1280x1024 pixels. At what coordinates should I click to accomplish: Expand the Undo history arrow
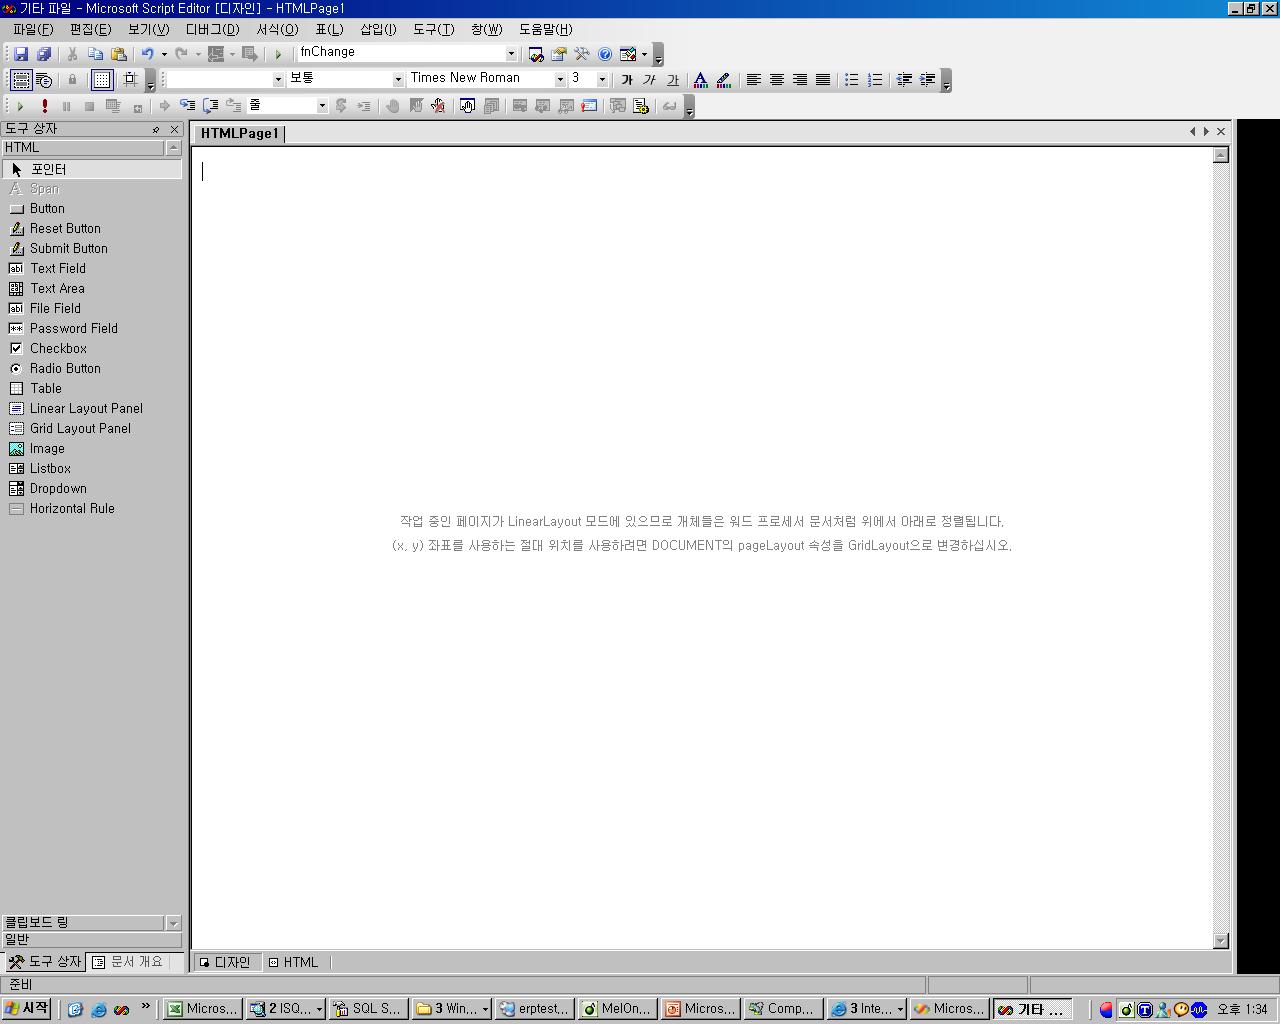tap(164, 54)
